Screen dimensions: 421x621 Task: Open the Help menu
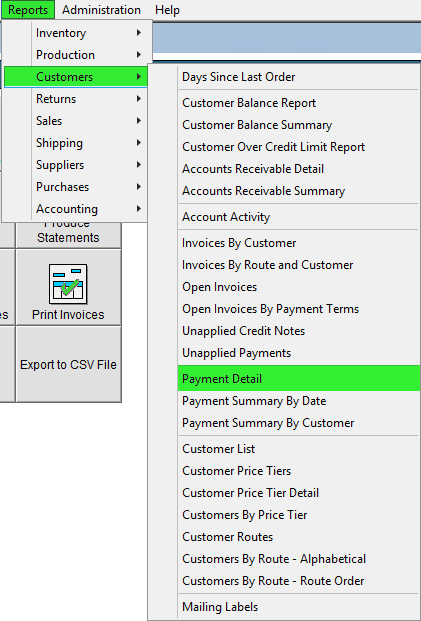(x=168, y=10)
